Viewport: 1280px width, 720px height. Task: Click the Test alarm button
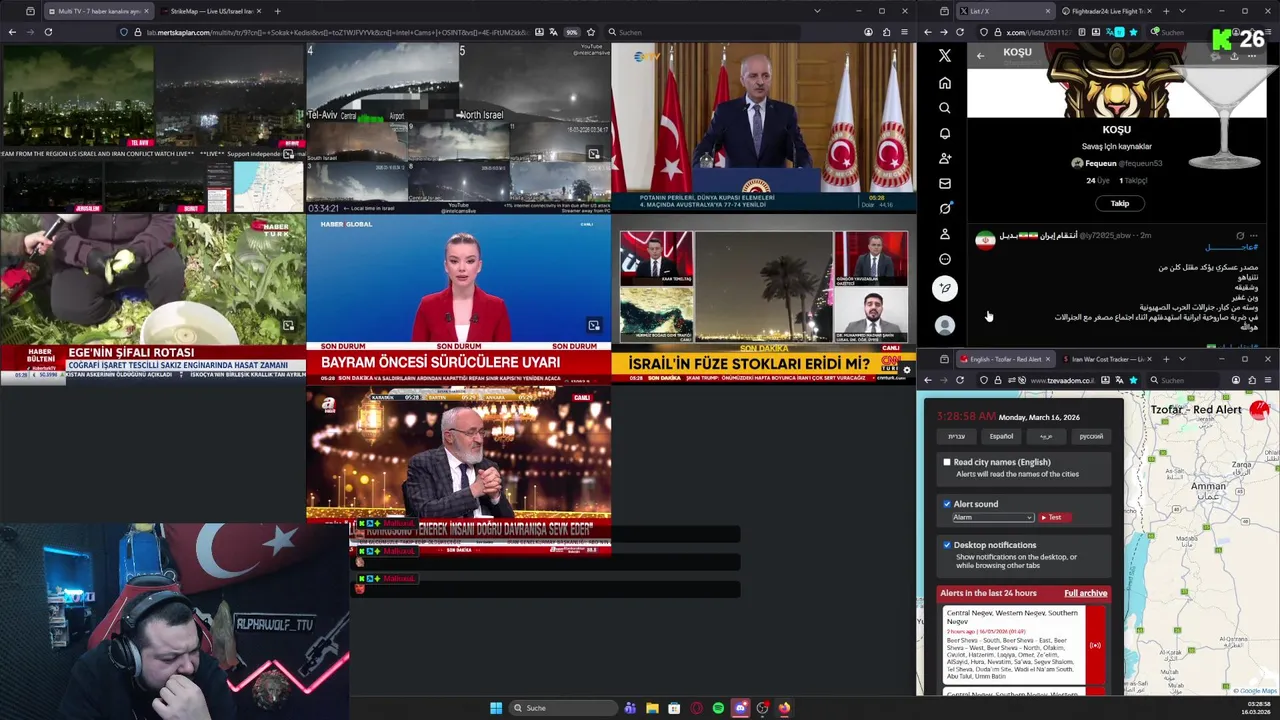click(1054, 517)
